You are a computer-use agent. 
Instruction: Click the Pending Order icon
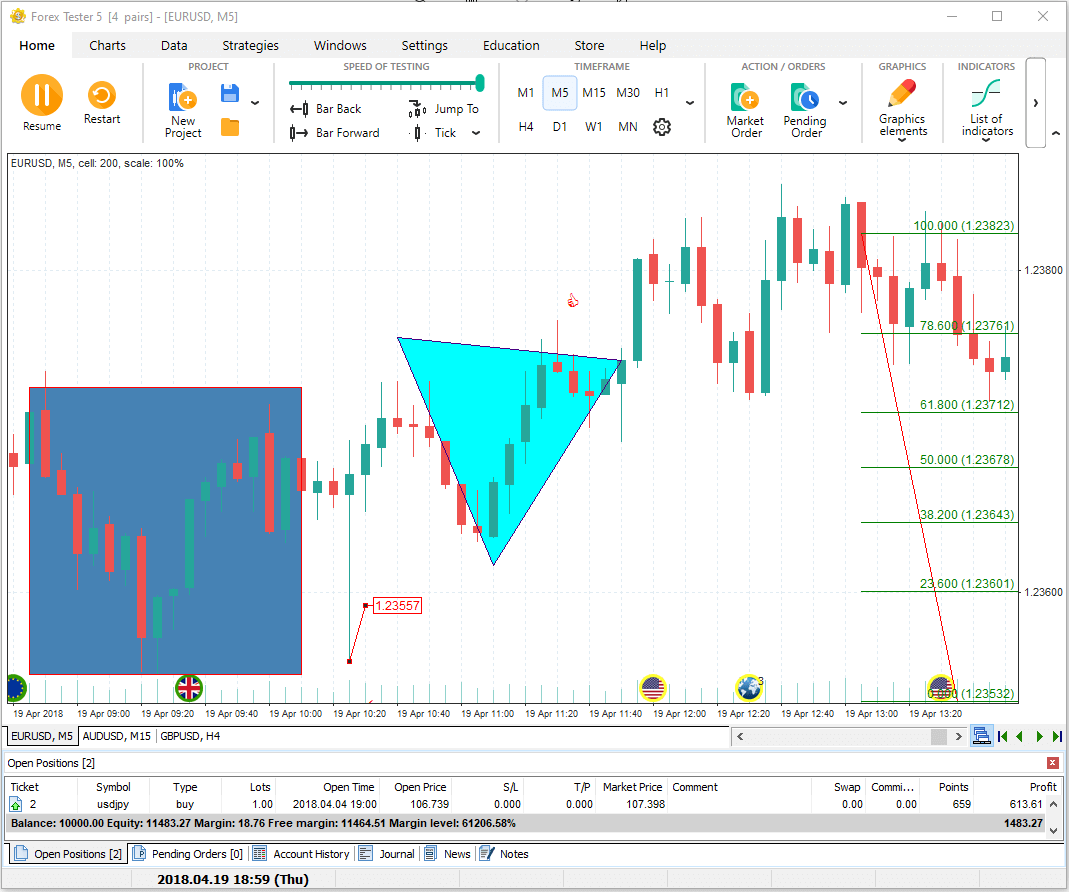(804, 97)
